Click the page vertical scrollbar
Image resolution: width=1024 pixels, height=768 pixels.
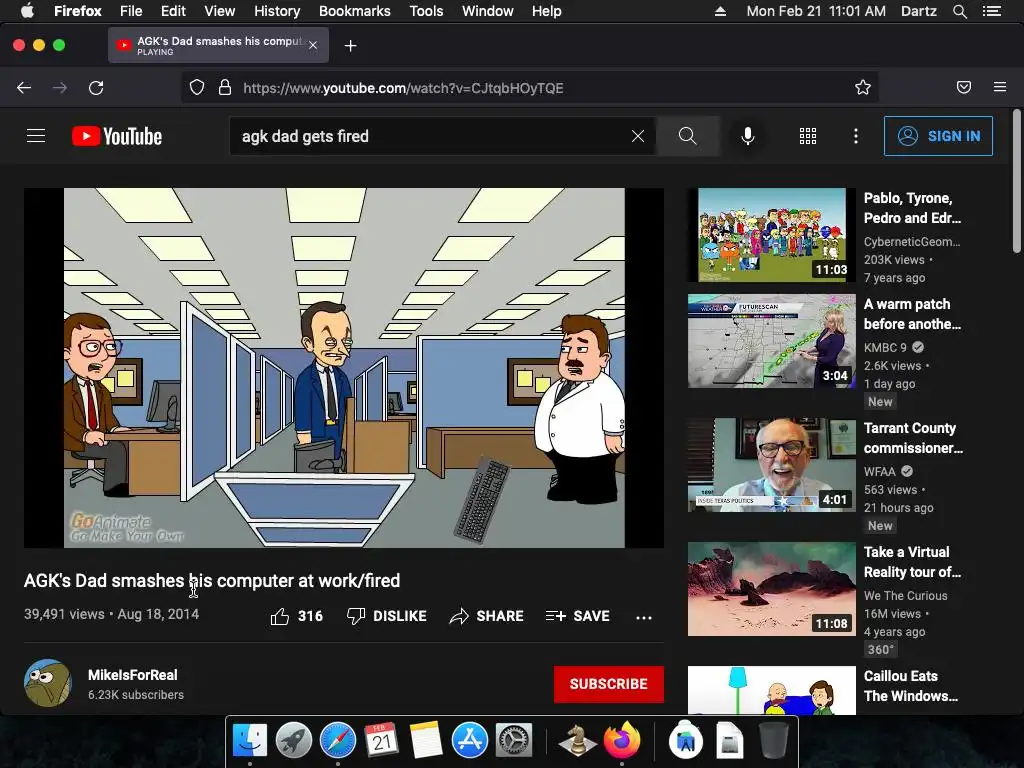point(1016,182)
